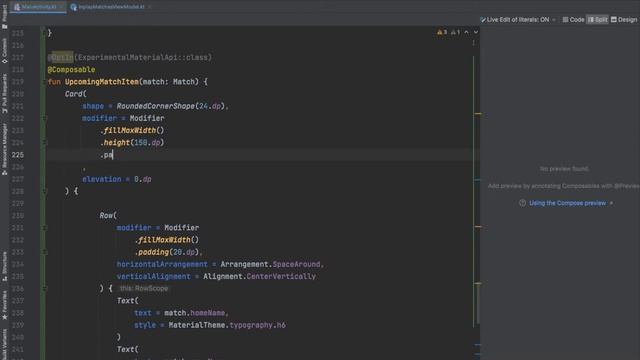Viewport: 640px width, 360px height.
Task: Click the editor vertical scrollbar
Action: pyautogui.click(x=477, y=304)
